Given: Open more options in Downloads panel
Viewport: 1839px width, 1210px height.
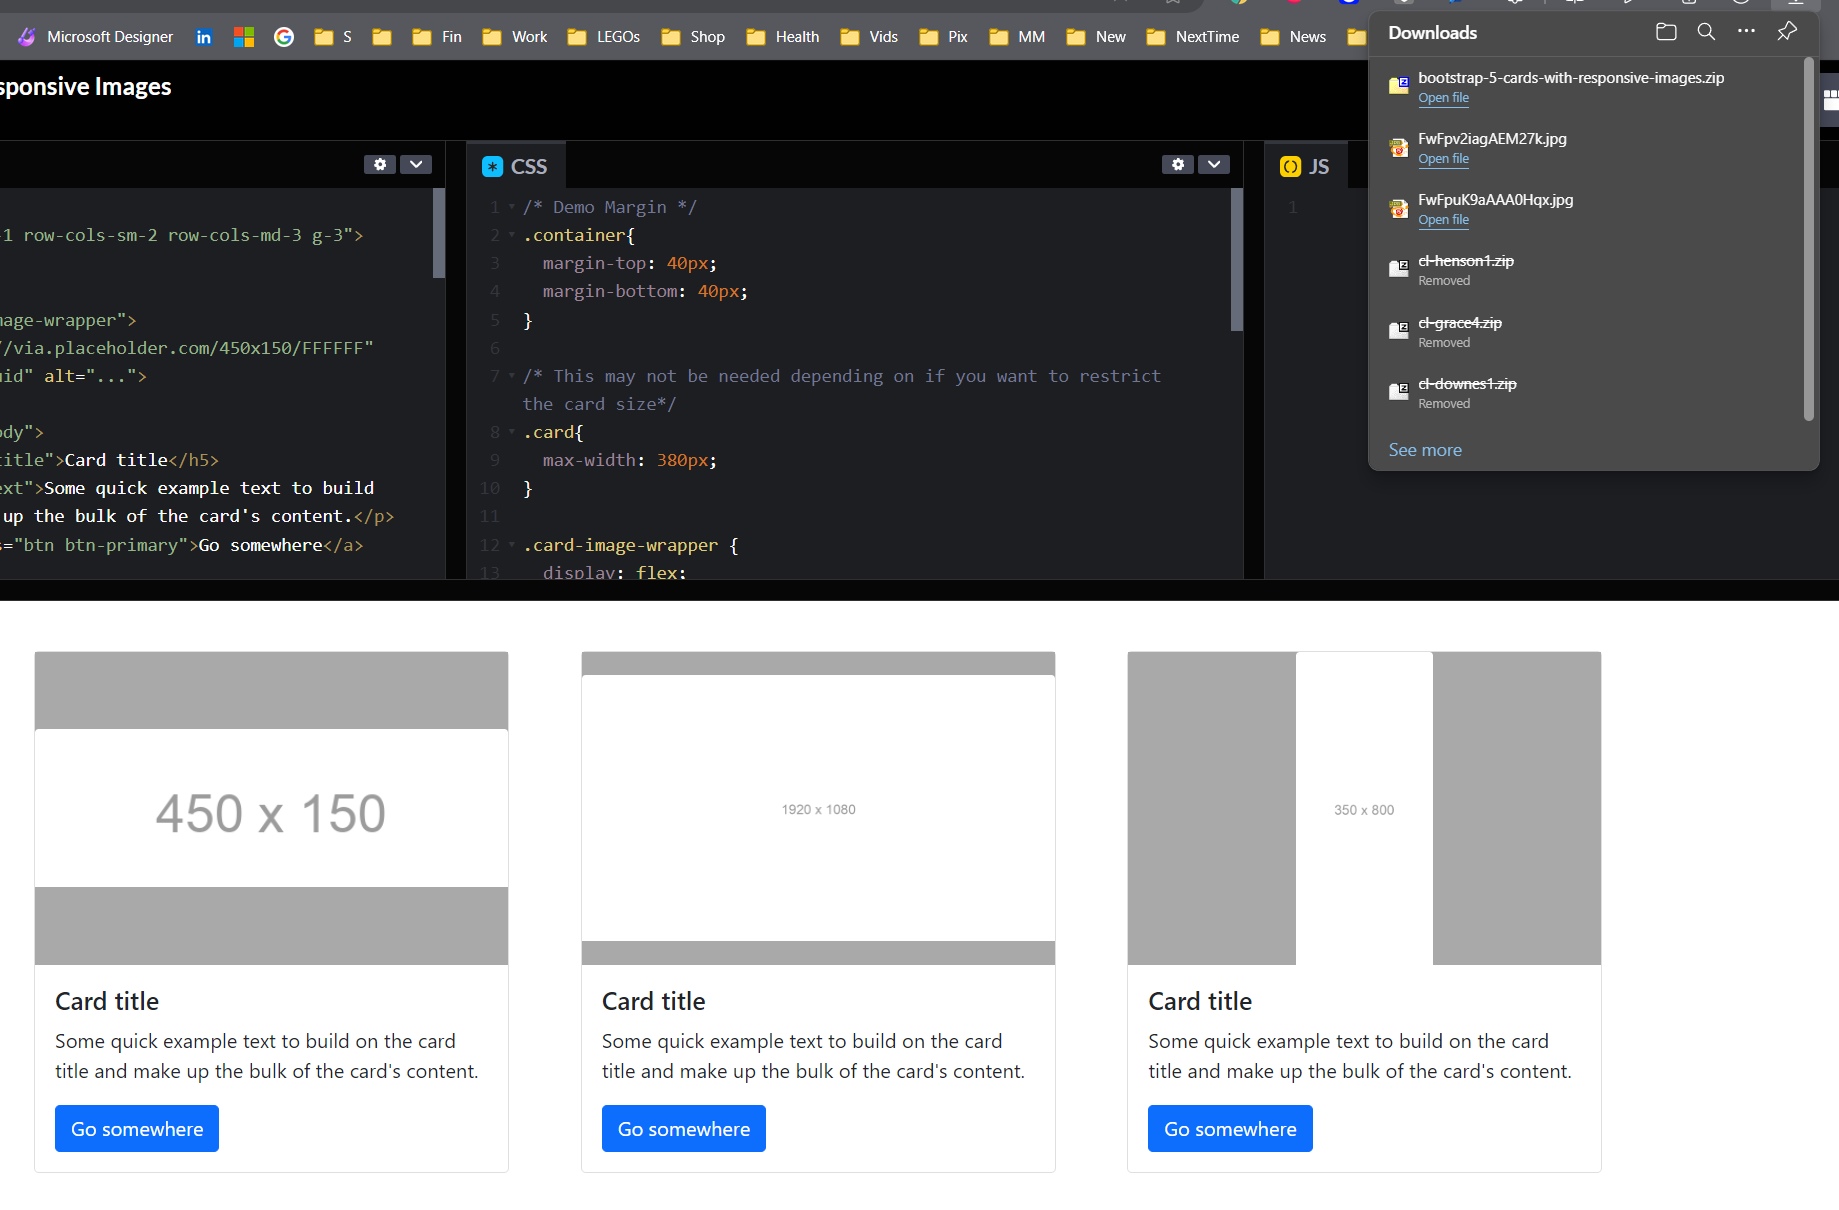Looking at the screenshot, I should [1746, 32].
